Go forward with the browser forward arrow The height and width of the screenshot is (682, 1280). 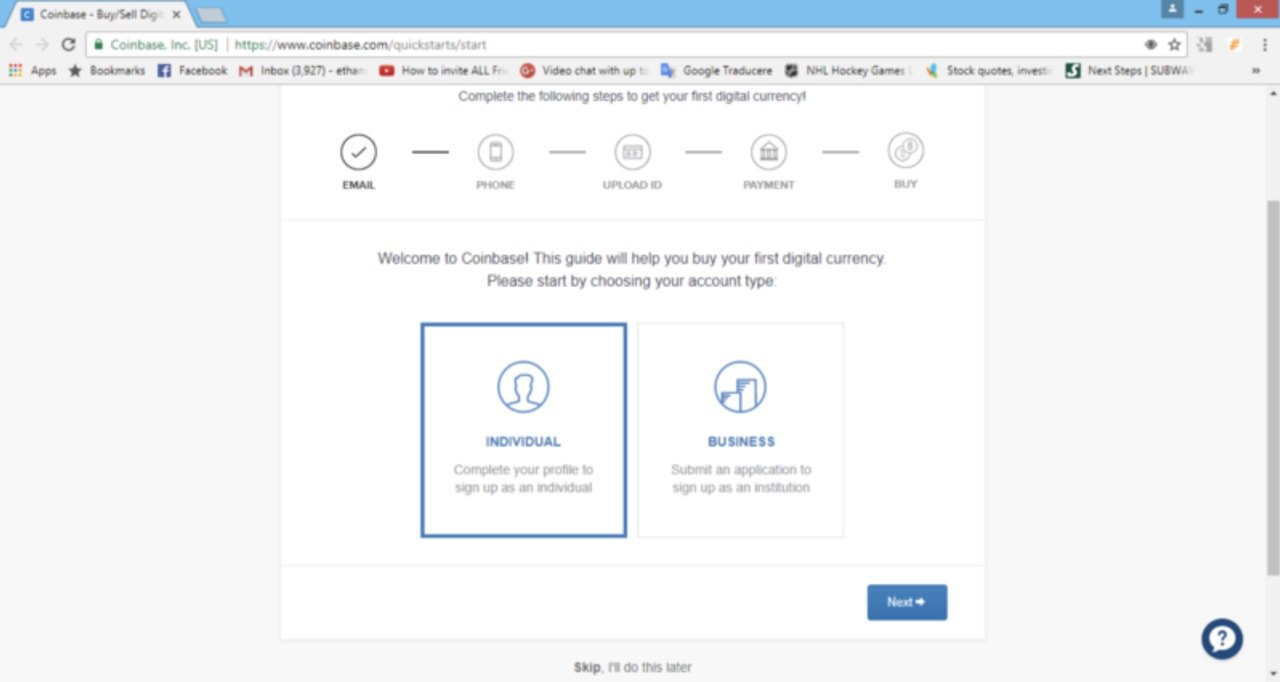(42, 44)
